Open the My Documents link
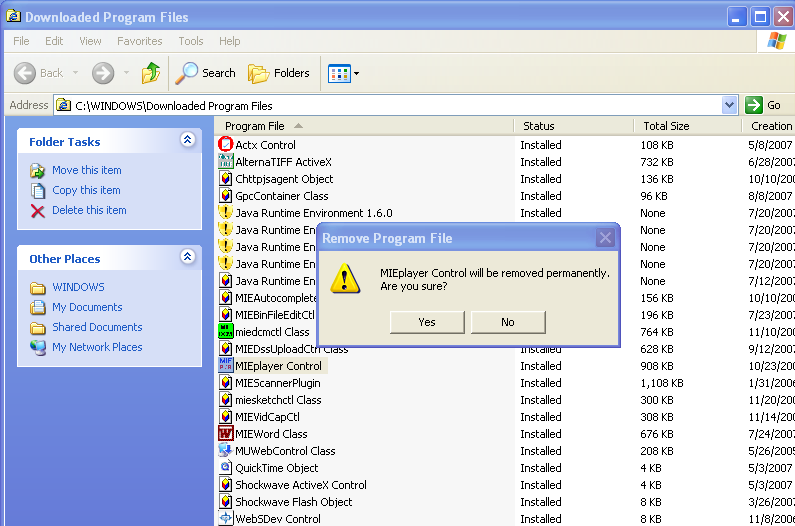795x526 pixels. point(87,307)
